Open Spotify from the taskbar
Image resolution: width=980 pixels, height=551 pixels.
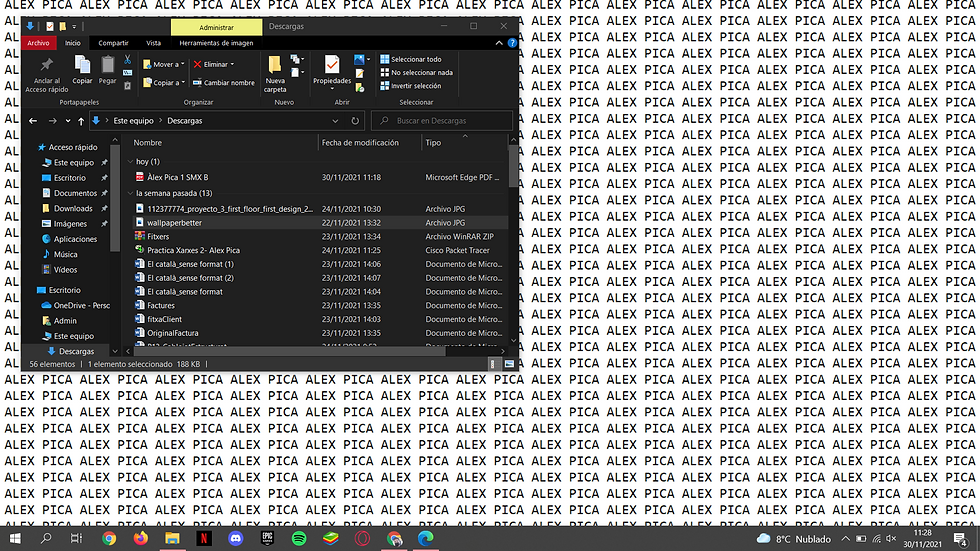pos(299,538)
